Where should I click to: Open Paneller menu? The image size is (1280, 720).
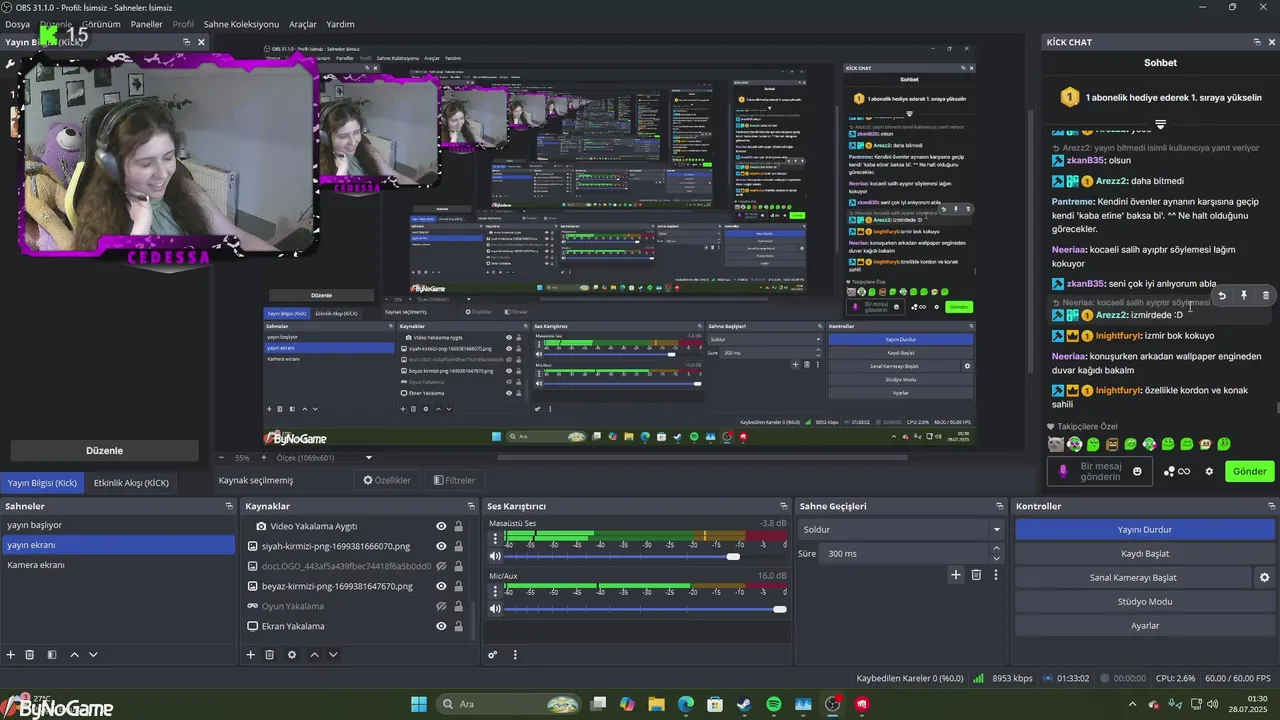pyautogui.click(x=146, y=24)
